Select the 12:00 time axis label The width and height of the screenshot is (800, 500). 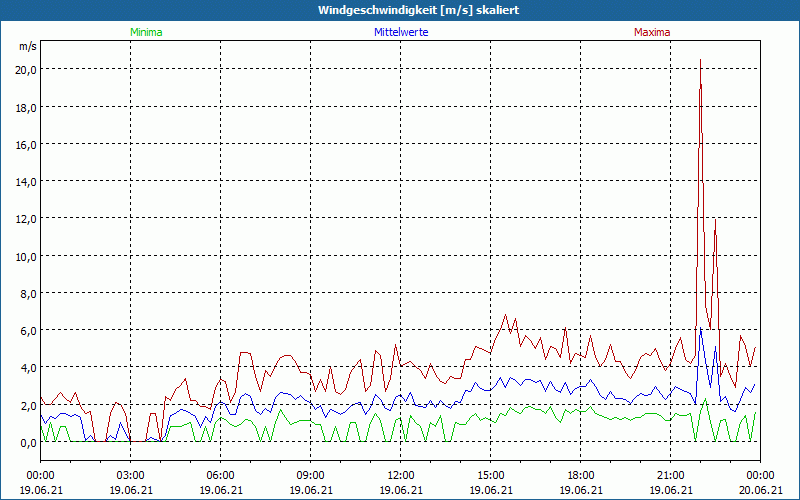400,475
